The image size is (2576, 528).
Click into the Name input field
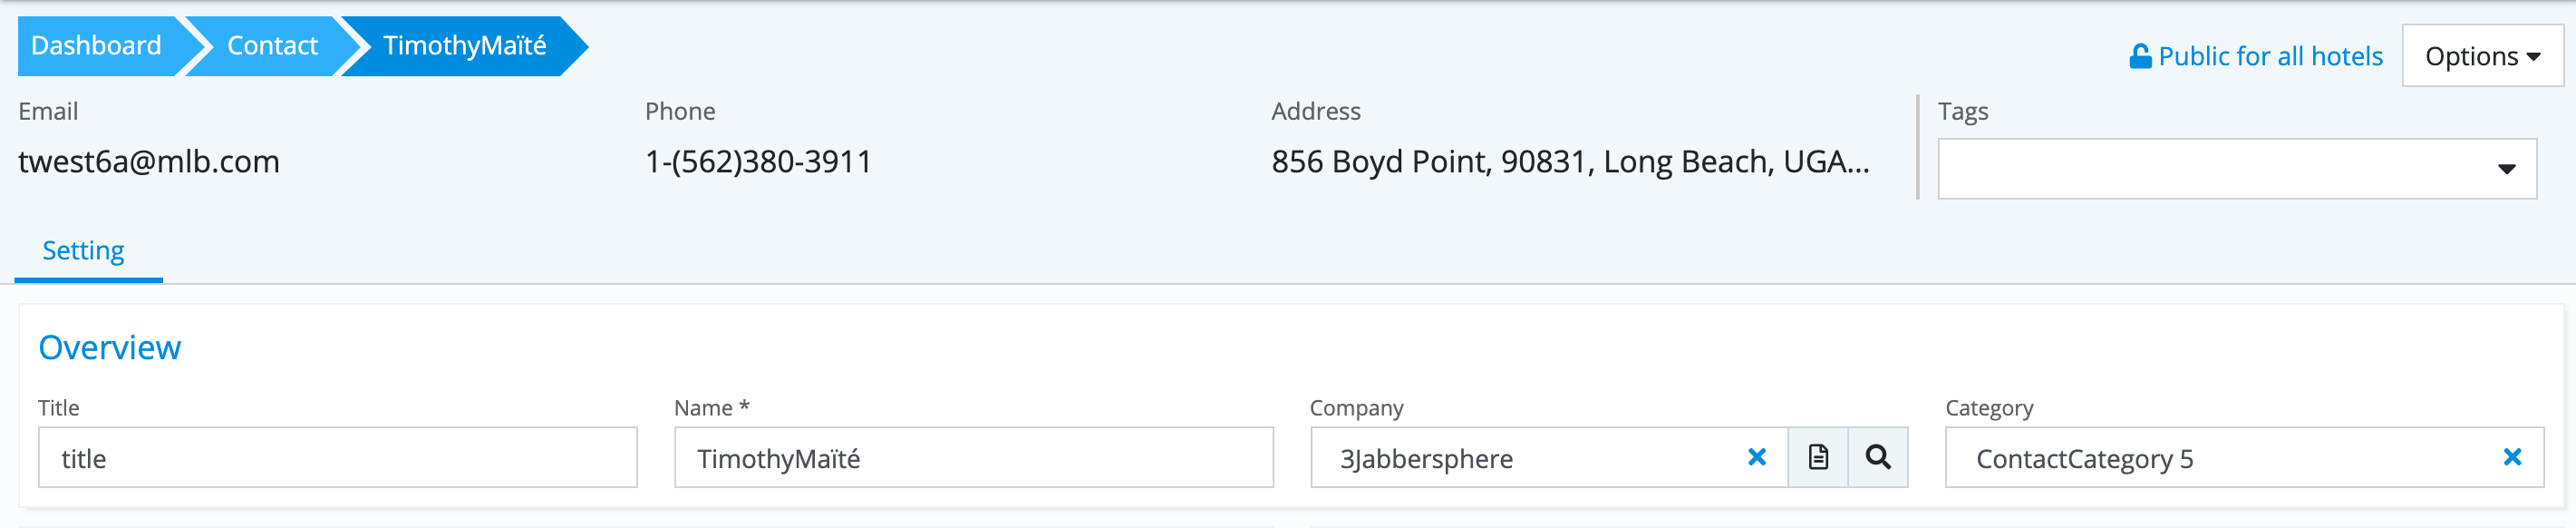click(973, 458)
